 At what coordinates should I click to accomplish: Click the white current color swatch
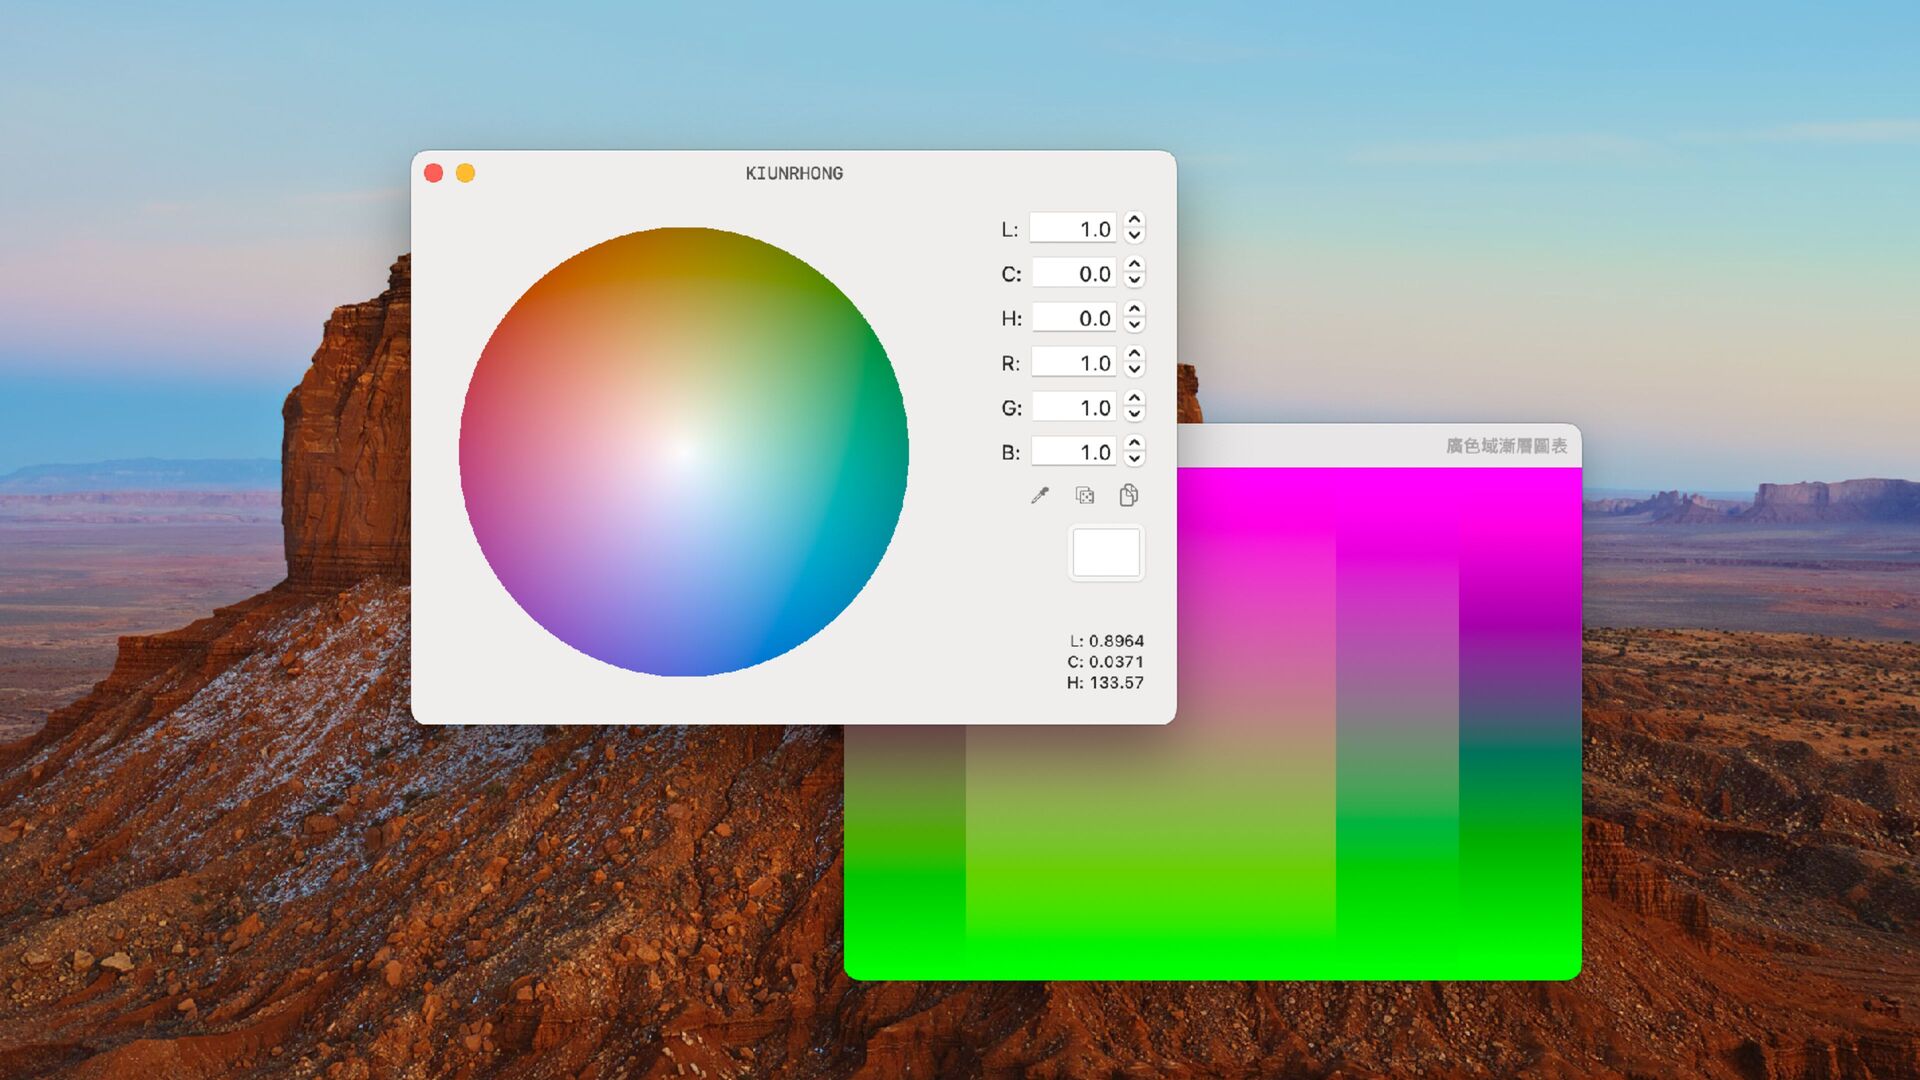[1106, 553]
